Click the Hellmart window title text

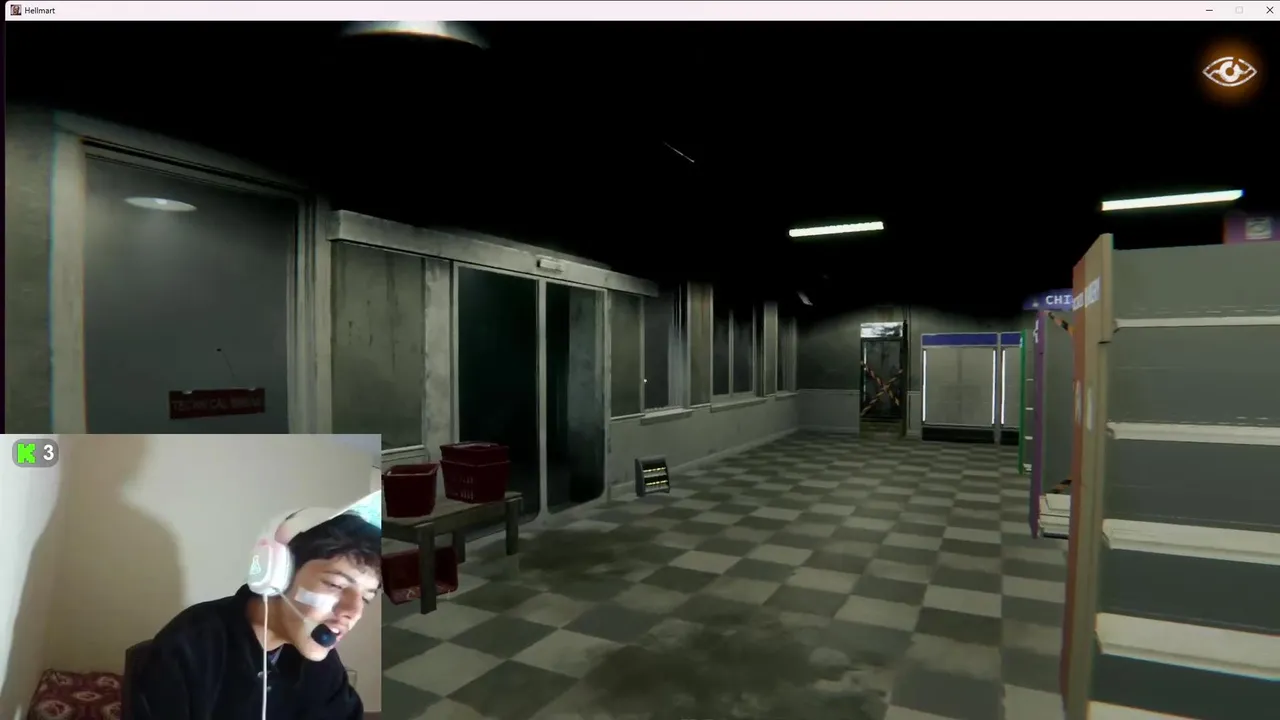click(40, 10)
